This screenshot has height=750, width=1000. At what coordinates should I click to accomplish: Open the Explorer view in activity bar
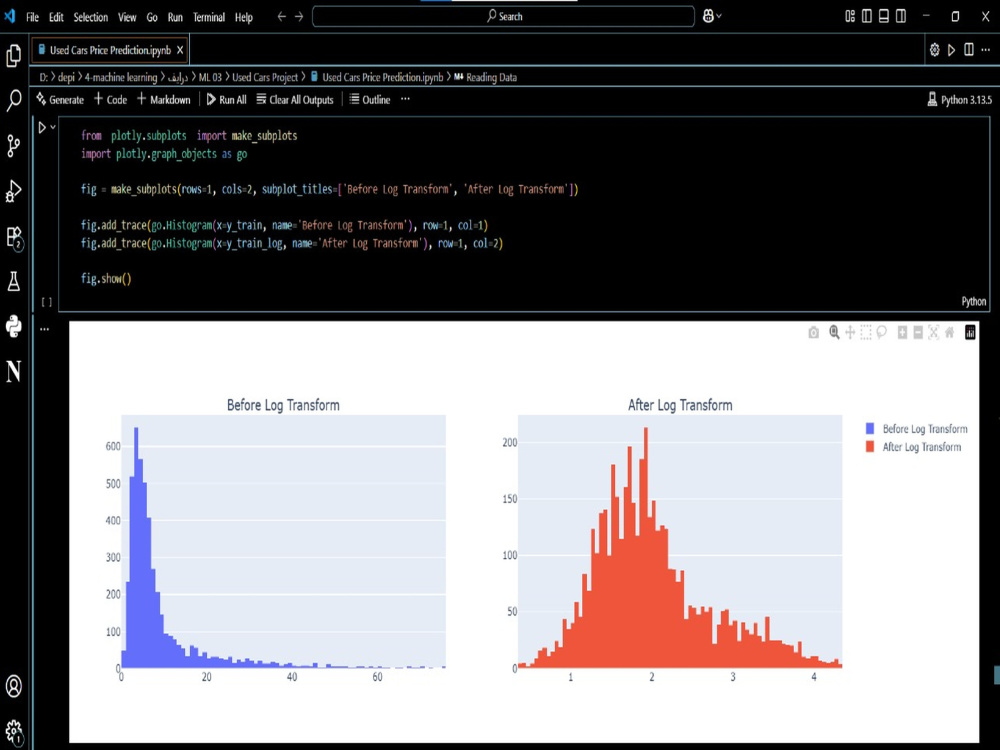tap(13, 55)
